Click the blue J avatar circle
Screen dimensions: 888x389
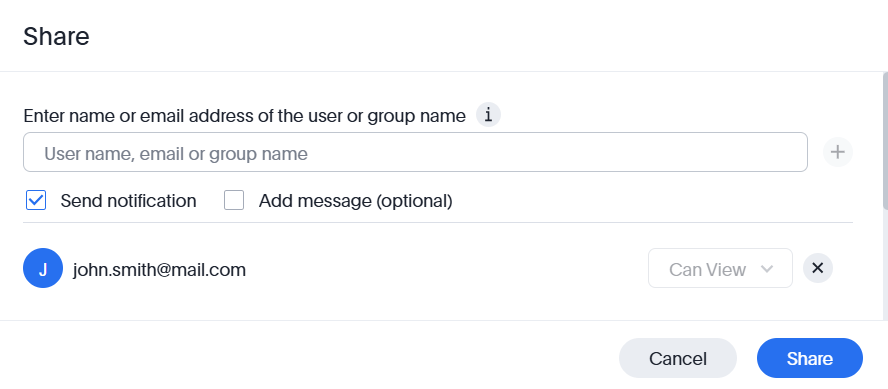point(43,268)
